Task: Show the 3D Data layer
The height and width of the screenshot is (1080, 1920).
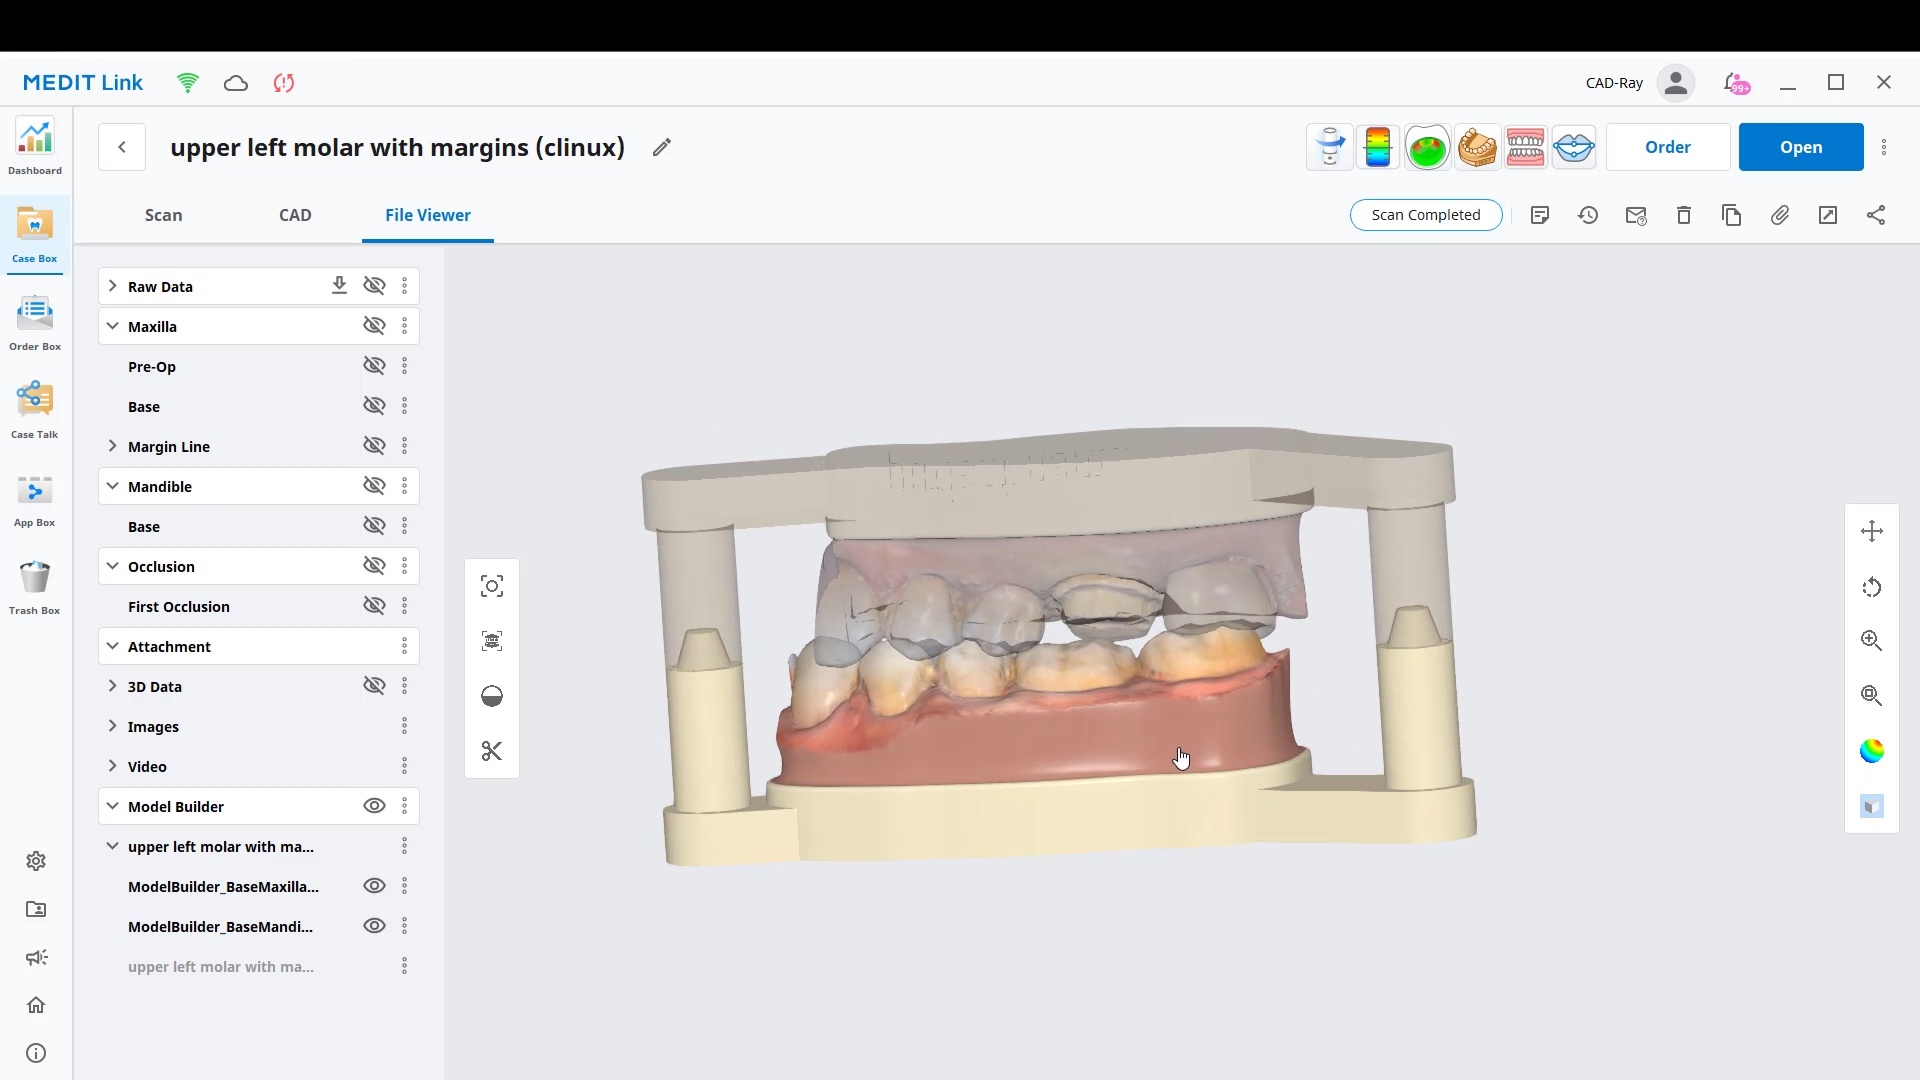Action: point(374,686)
